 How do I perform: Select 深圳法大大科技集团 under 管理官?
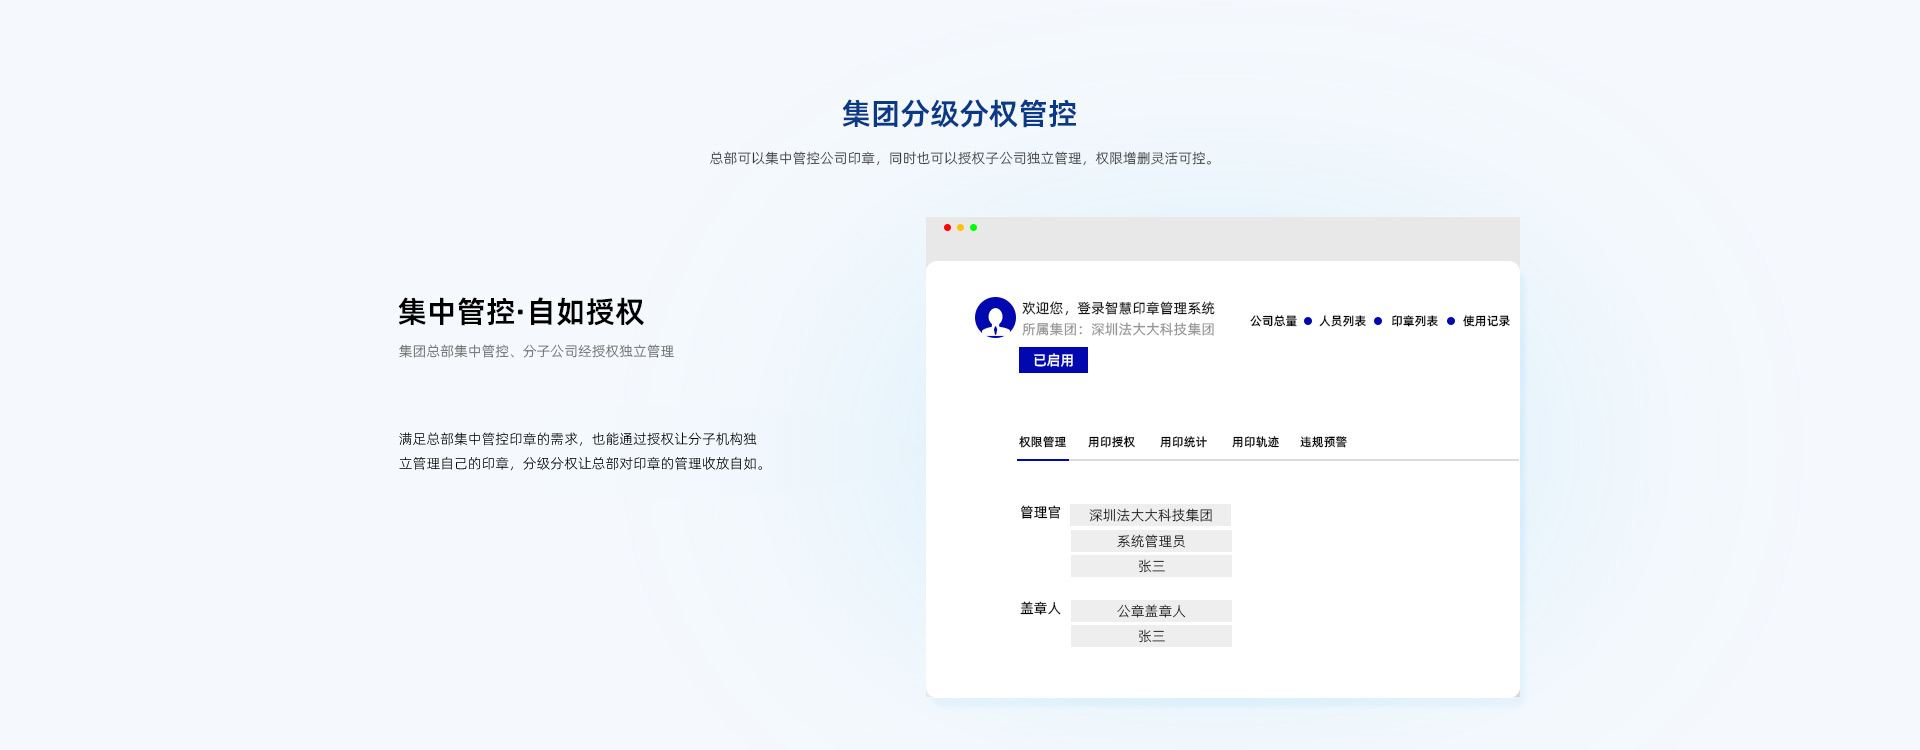[1151, 515]
